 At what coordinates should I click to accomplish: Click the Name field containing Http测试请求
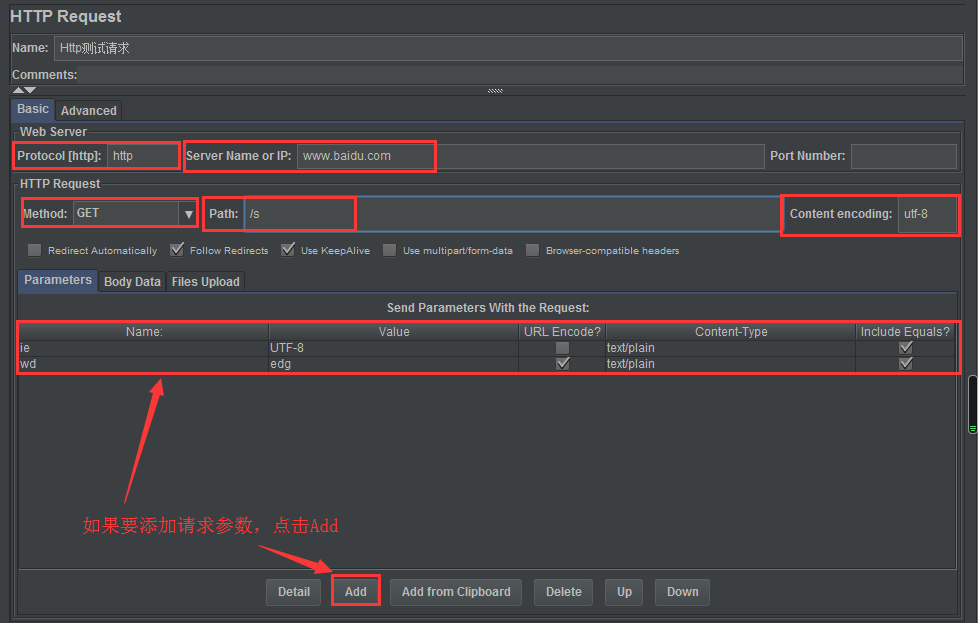pos(508,48)
